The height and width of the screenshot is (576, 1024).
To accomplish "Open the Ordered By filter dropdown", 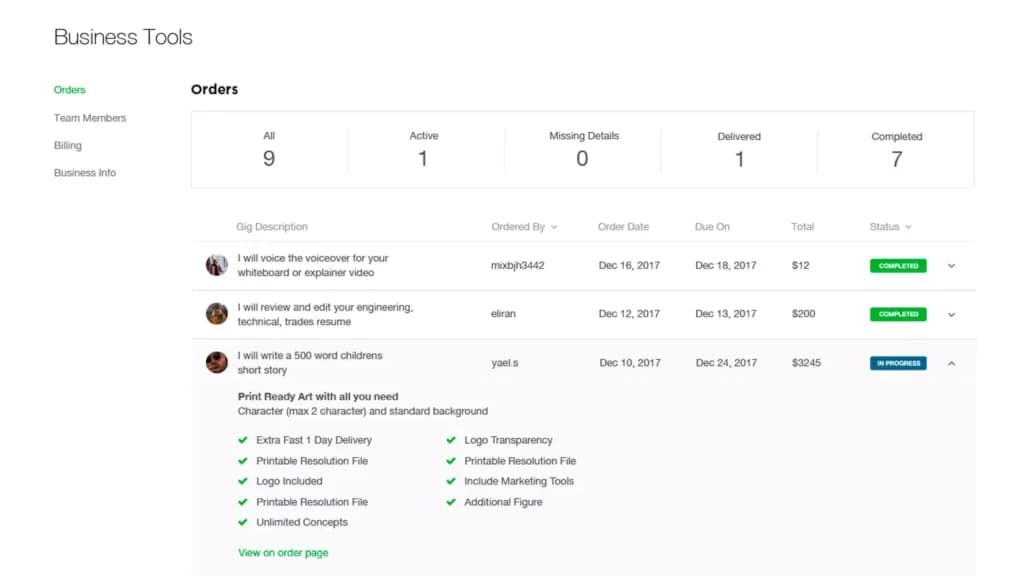I will tap(524, 227).
